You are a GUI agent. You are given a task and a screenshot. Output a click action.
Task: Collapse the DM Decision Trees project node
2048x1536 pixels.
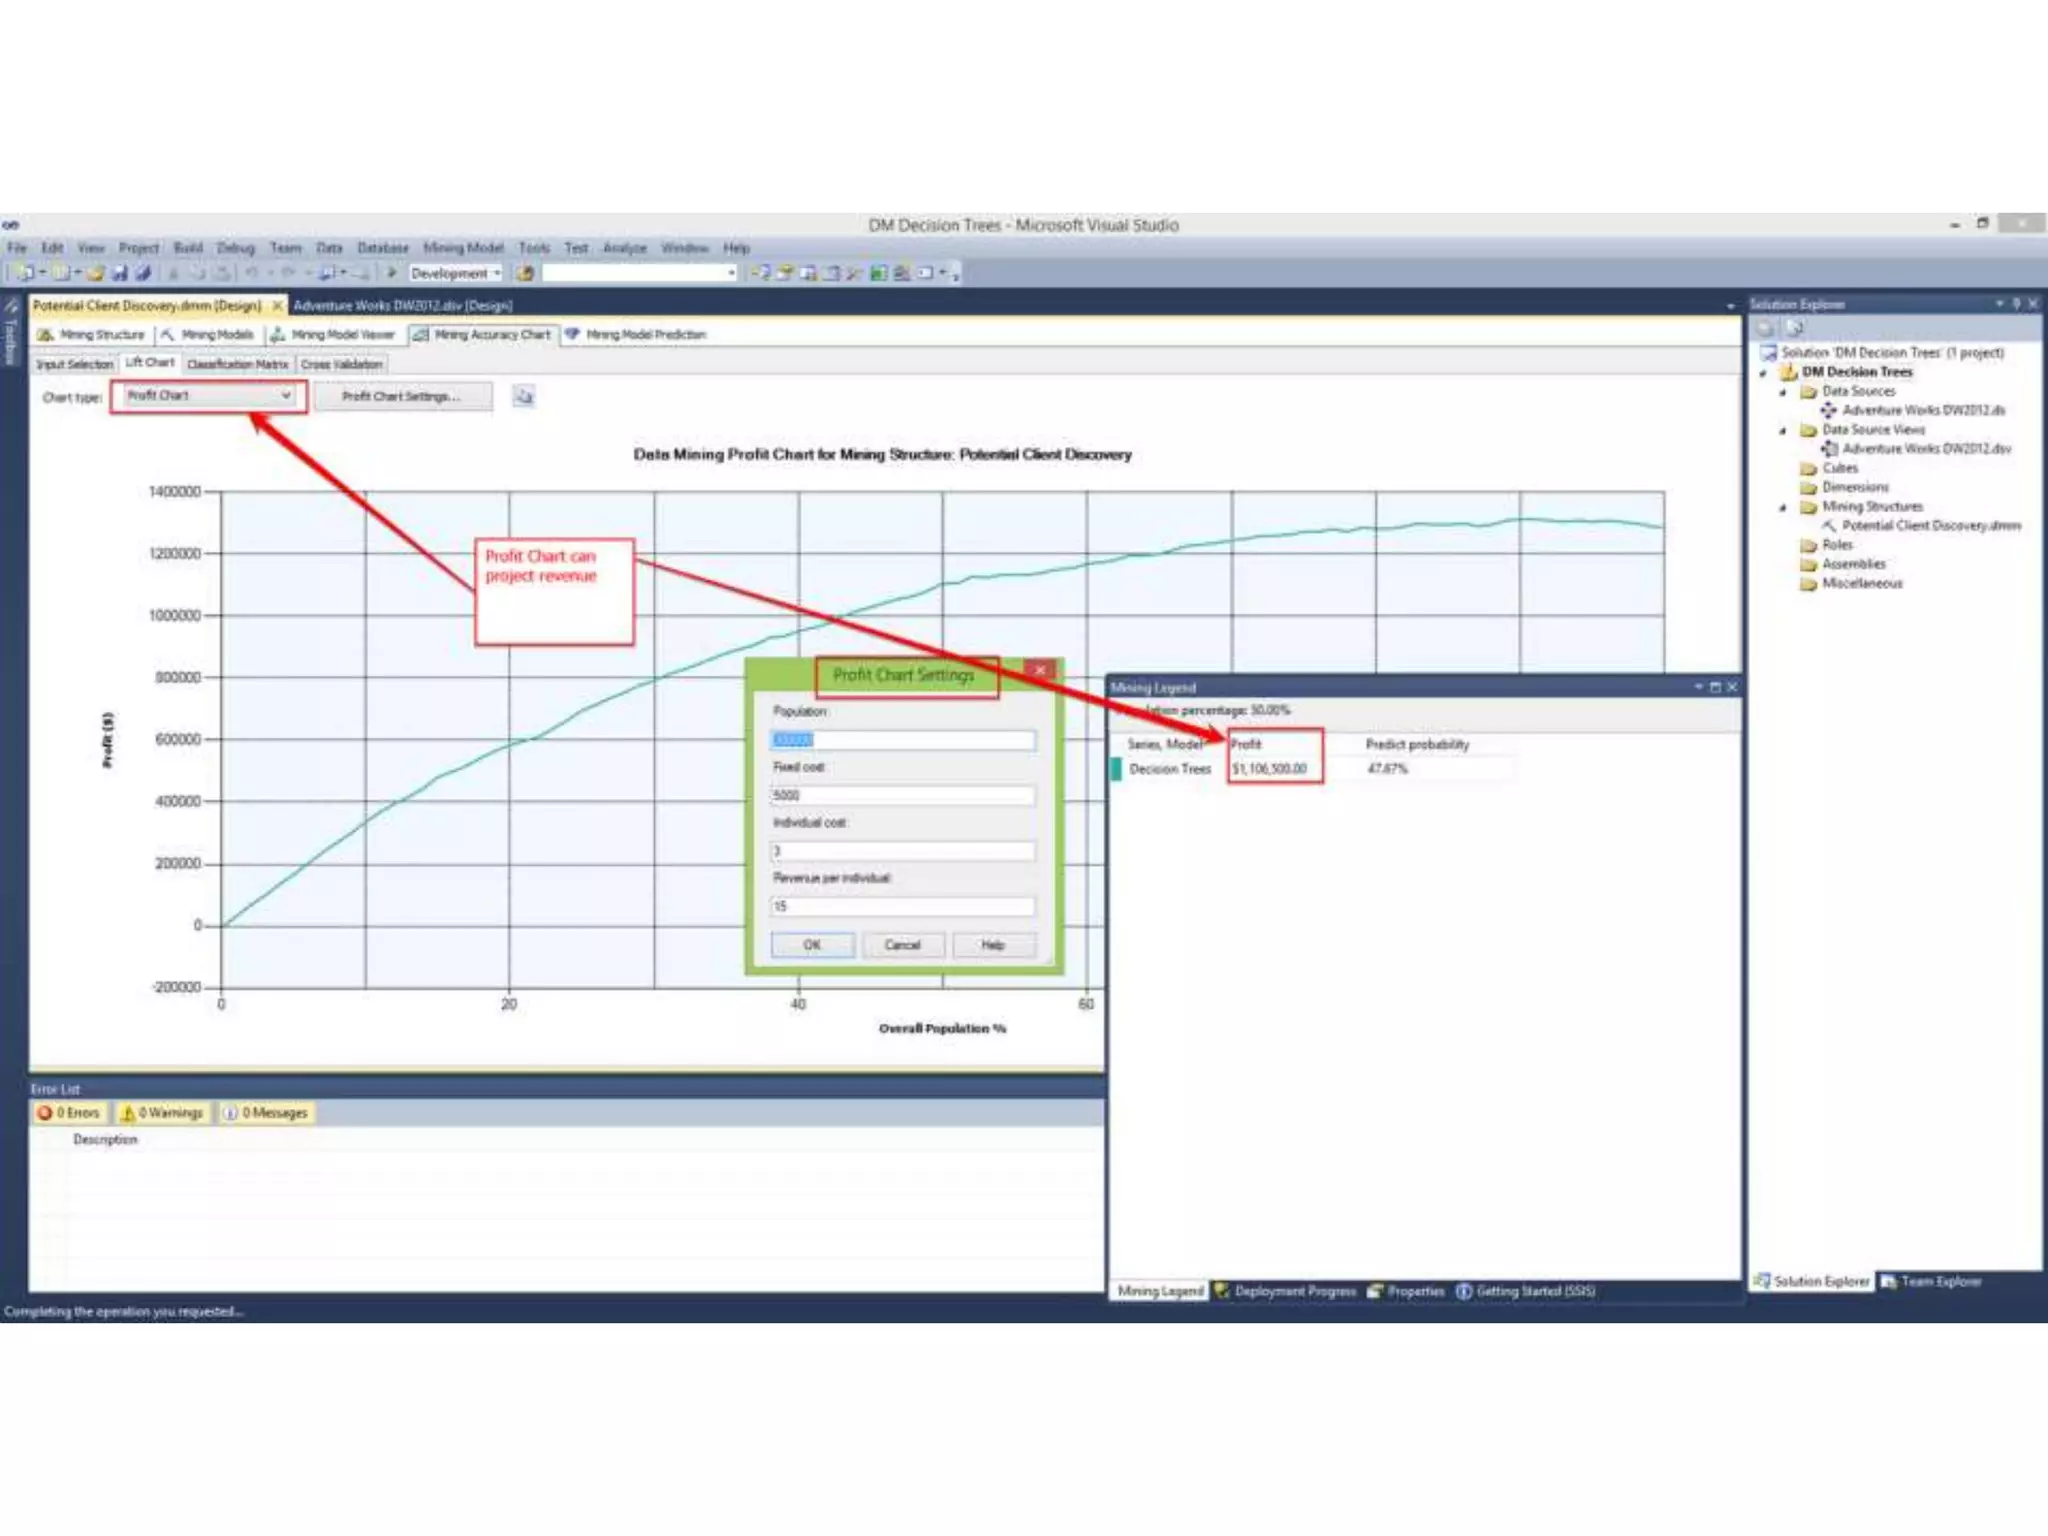pos(1764,373)
